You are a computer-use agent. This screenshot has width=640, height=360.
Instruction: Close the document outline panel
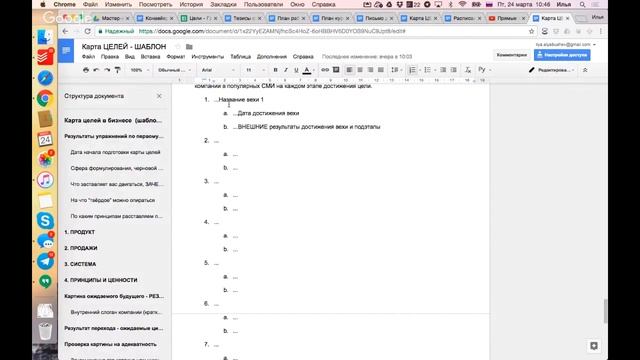click(x=159, y=96)
